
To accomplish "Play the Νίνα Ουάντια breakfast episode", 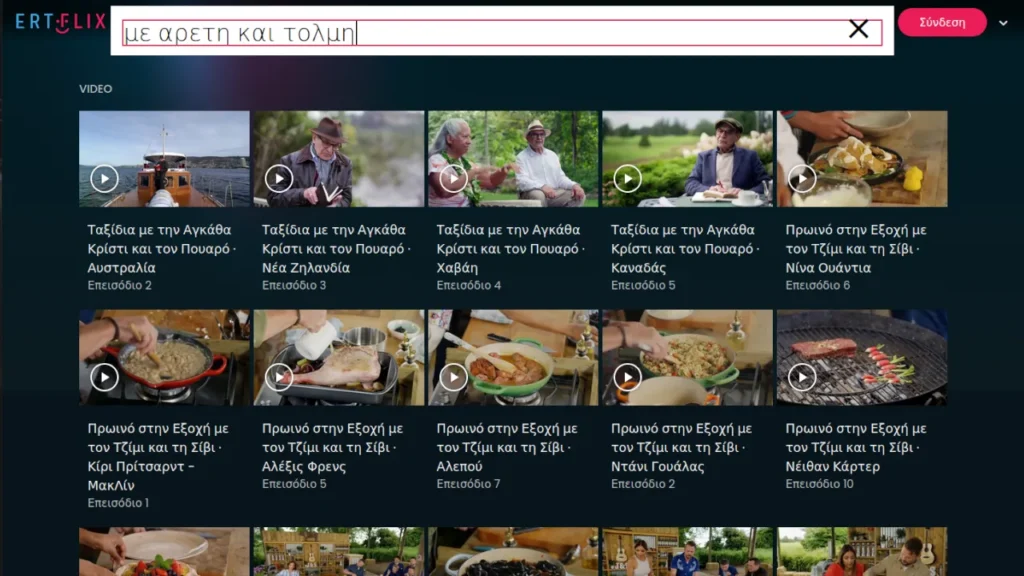I will 802,179.
